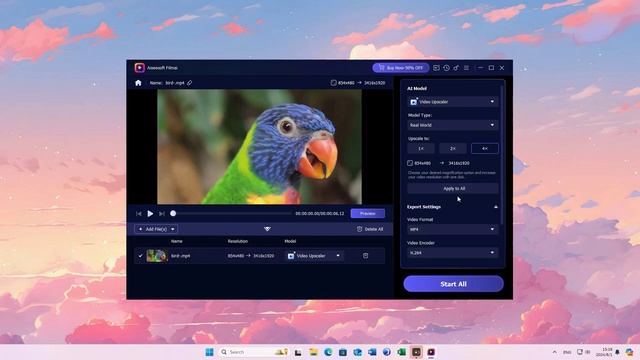The height and width of the screenshot is (360, 640).
Task: Click the bird video preview image
Action: tap(259, 147)
